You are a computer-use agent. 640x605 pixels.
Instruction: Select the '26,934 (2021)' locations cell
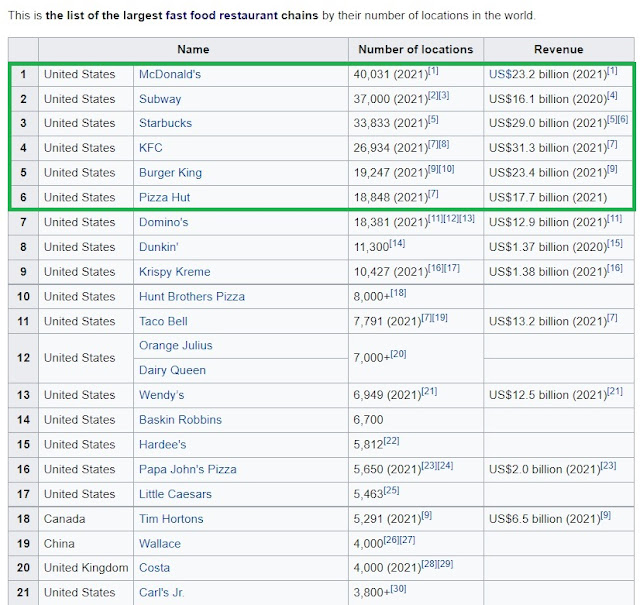(x=416, y=148)
